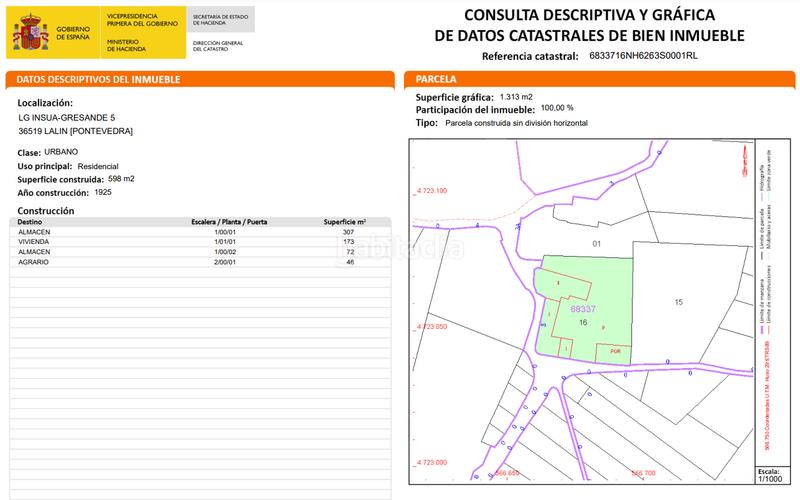
Task: Click the Escala 1/1000 scale box
Action: tap(767, 474)
